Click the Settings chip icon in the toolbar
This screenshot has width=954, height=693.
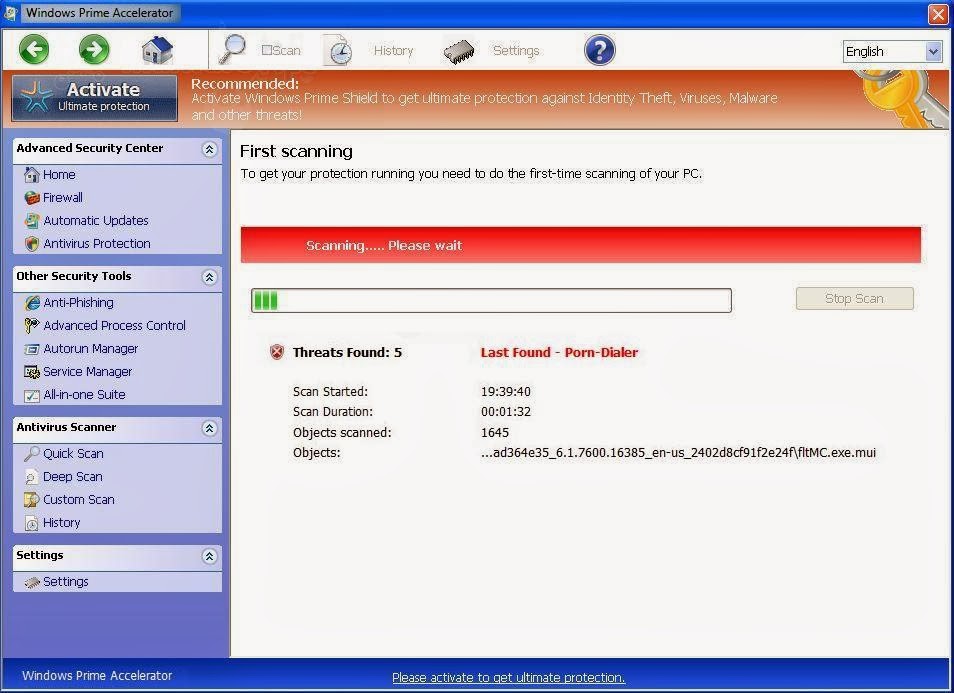coord(459,51)
